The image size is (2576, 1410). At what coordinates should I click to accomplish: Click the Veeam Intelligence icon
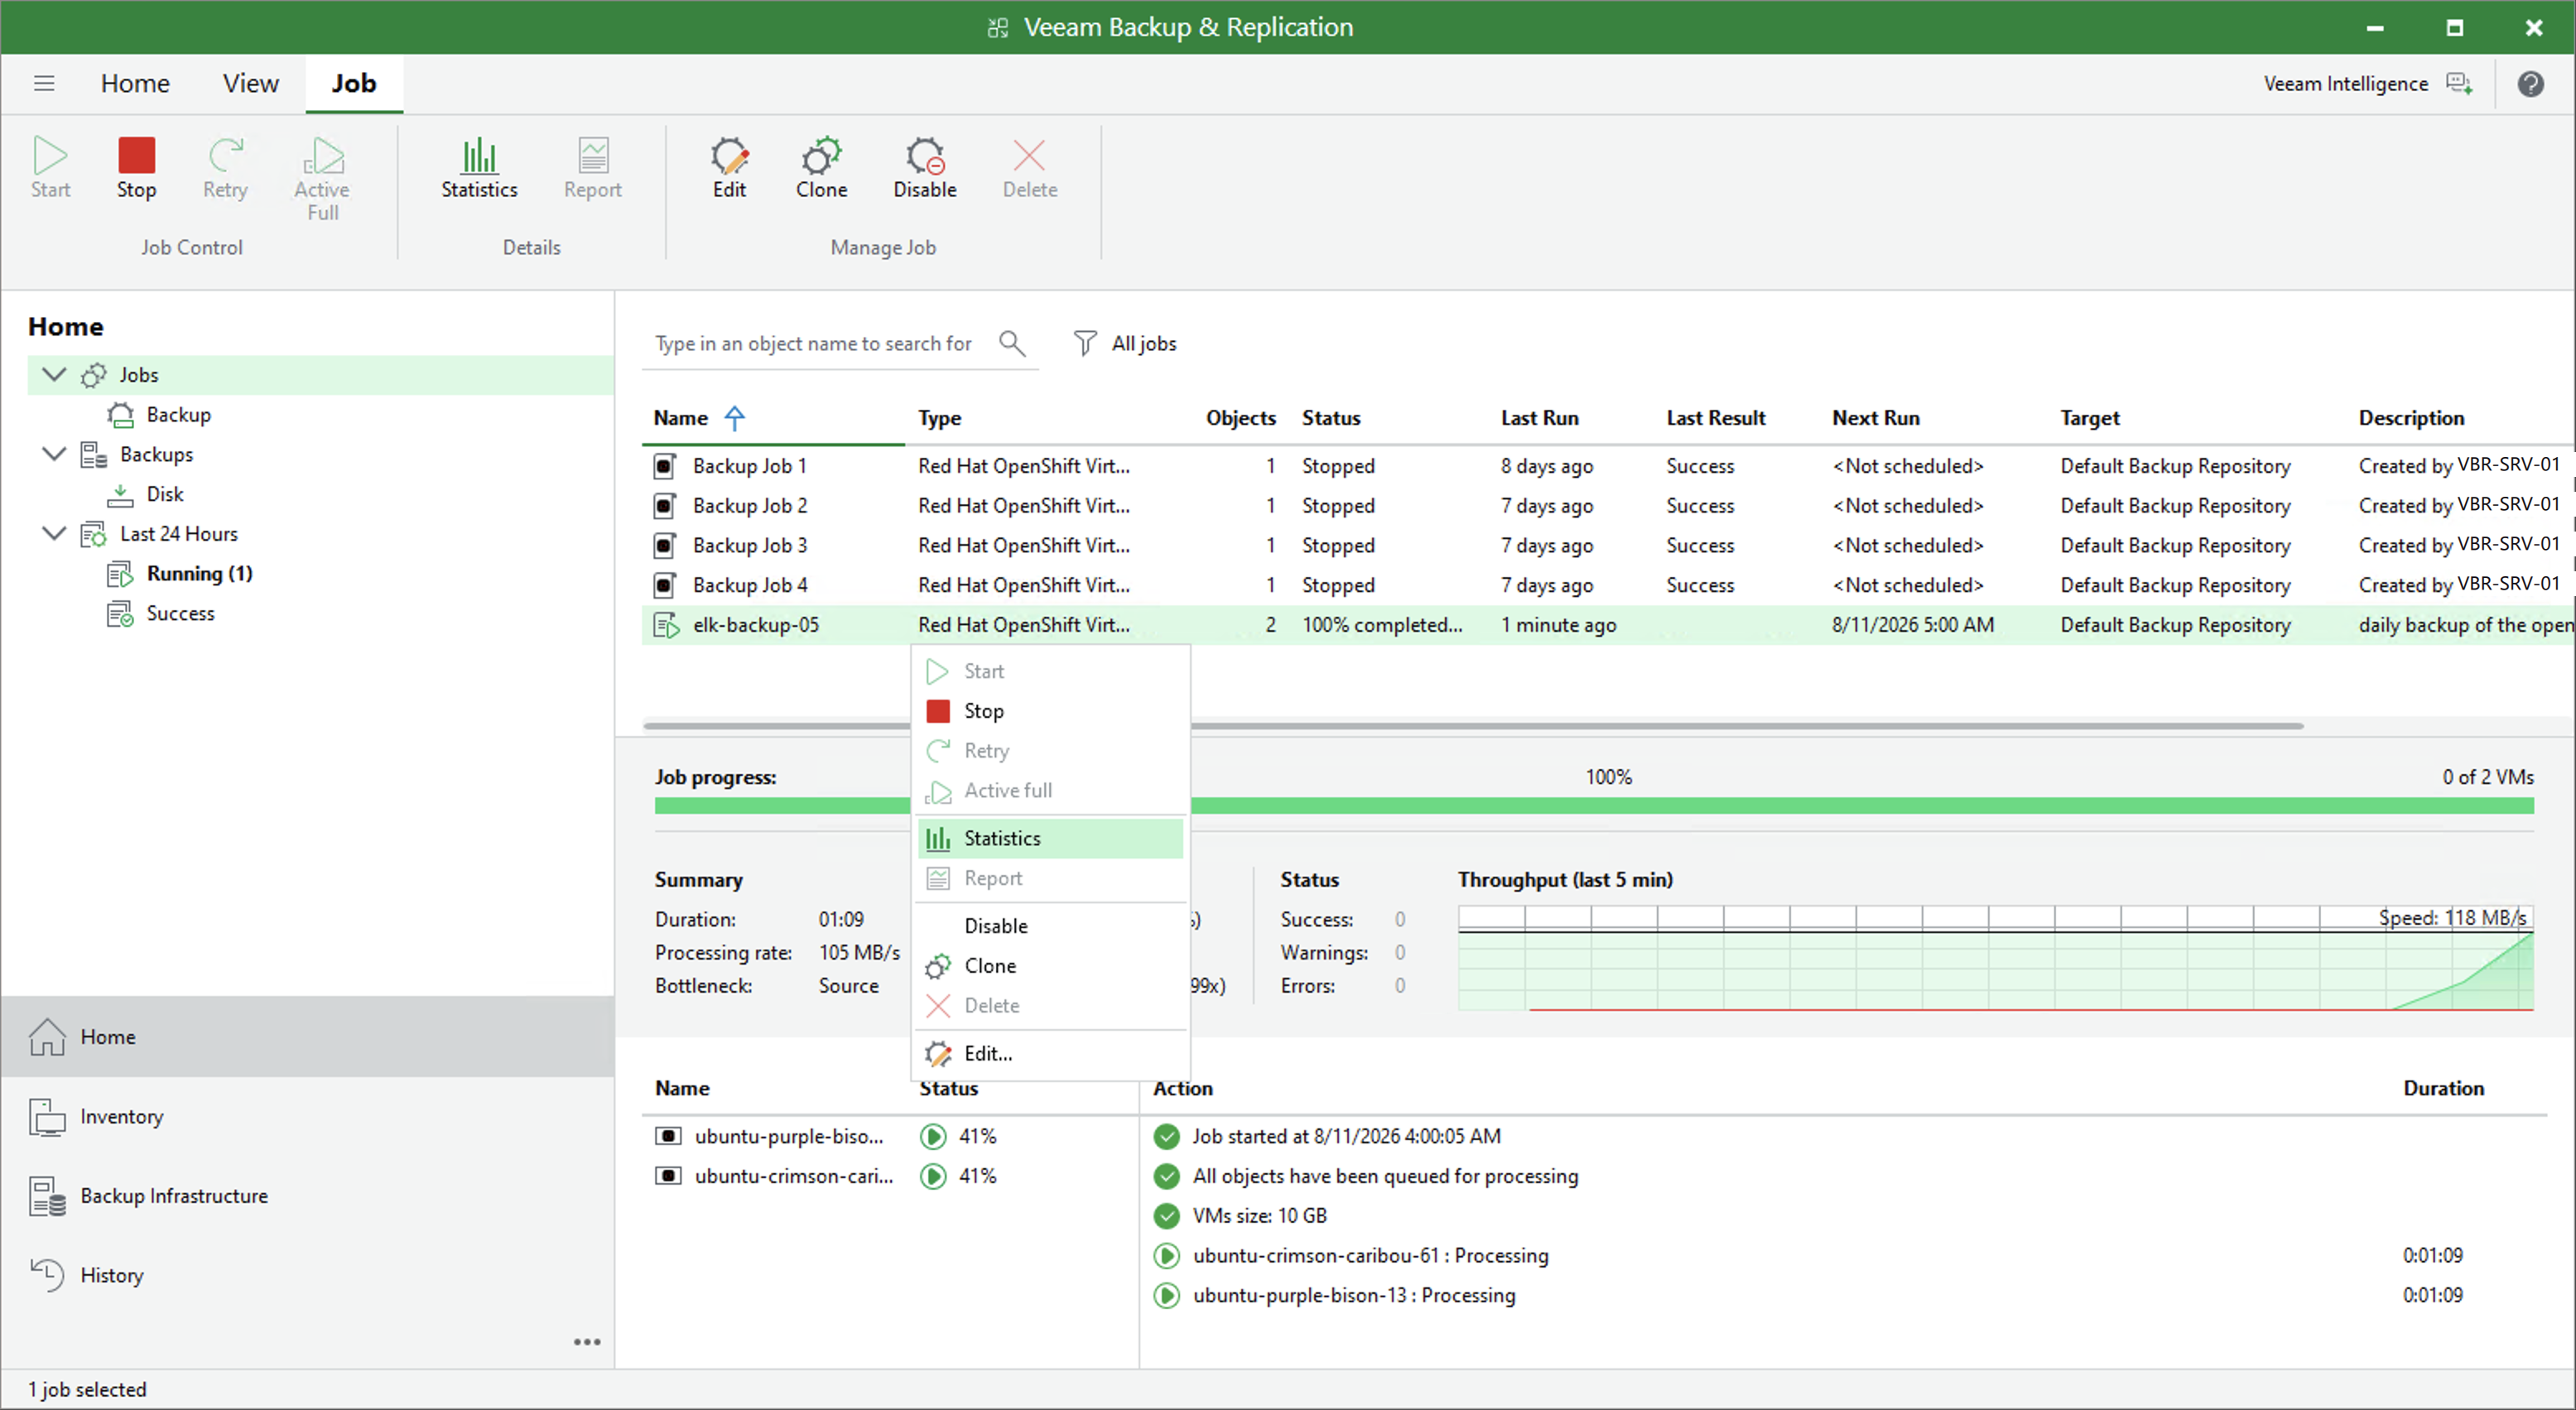click(2460, 84)
